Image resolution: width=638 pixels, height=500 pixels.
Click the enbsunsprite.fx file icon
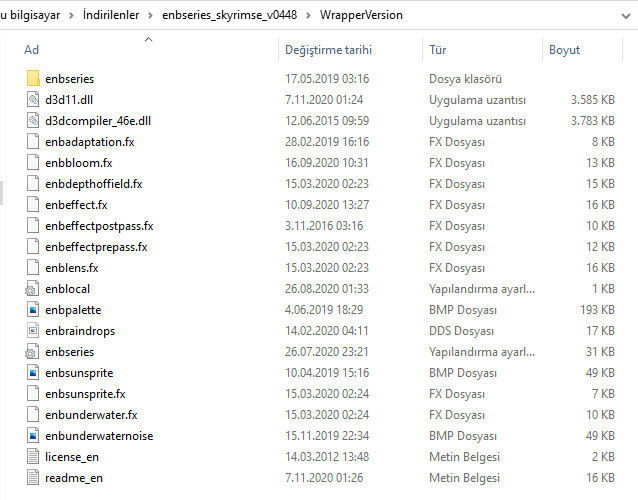[x=33, y=394]
